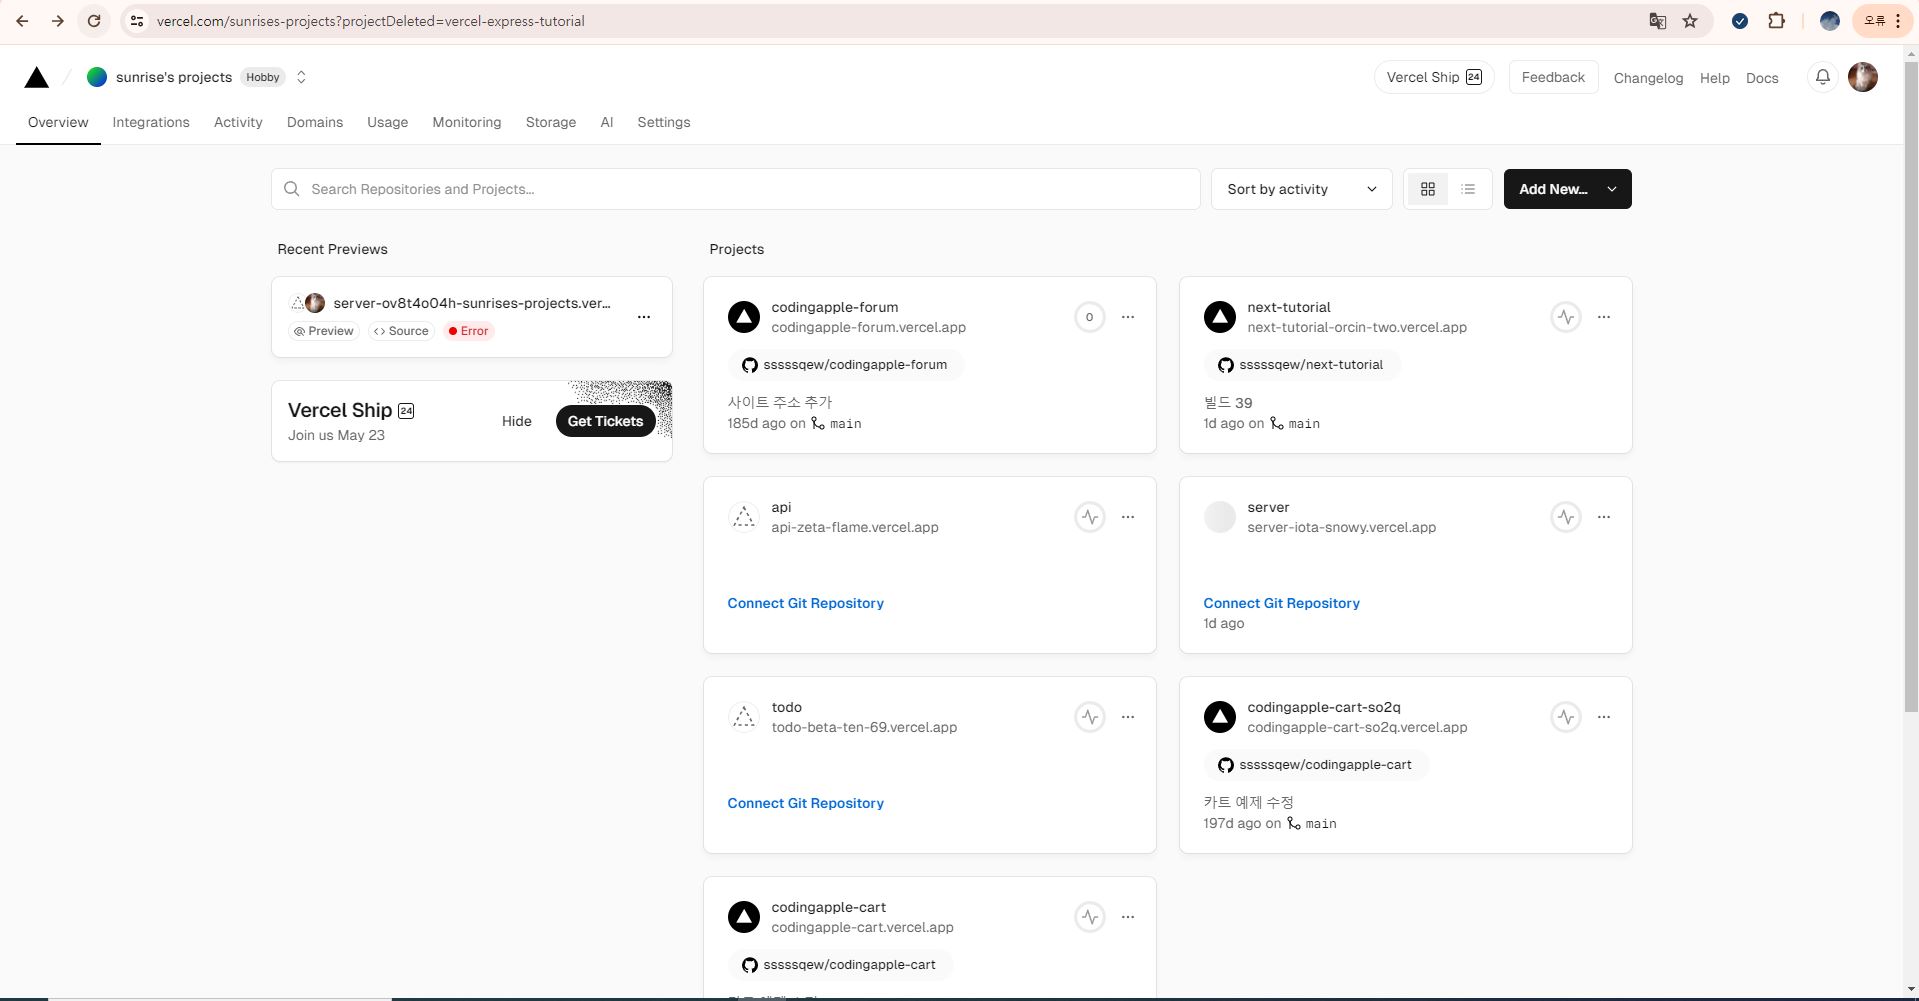Click the Vercel triangle logo
Image resolution: width=1919 pixels, height=1001 pixels.
(37, 77)
